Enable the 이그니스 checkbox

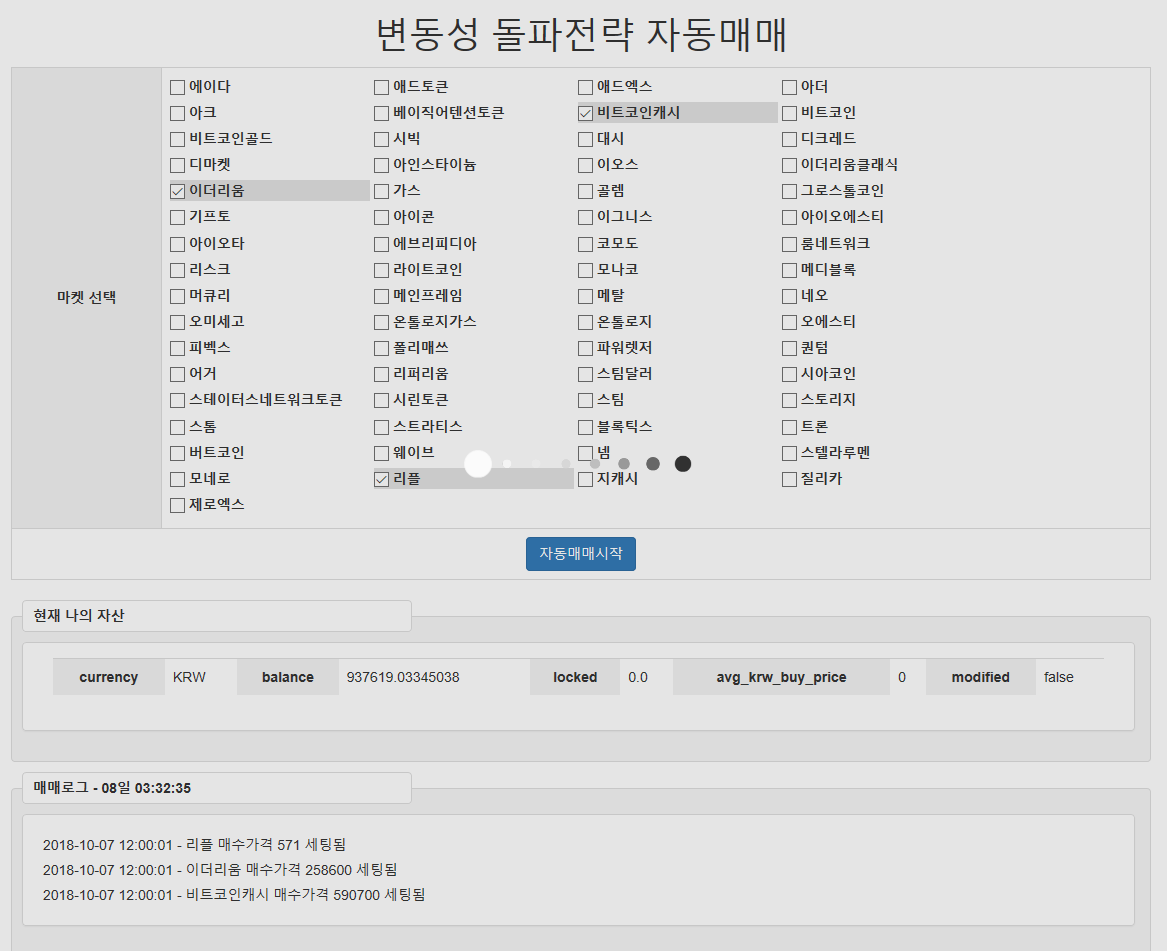(585, 217)
